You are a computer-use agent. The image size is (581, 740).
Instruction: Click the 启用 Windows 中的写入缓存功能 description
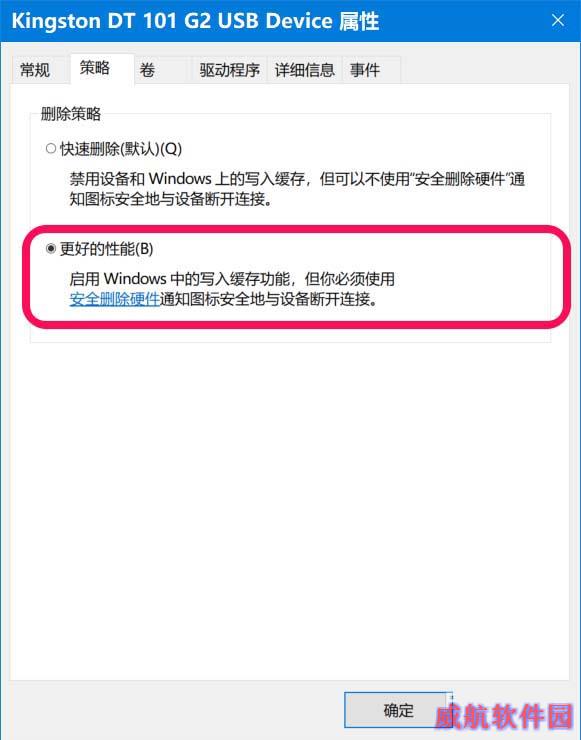click(232, 279)
